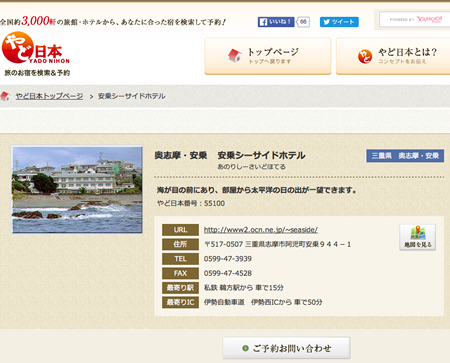Click the red house icon in トップページ

pyautogui.click(x=235, y=55)
